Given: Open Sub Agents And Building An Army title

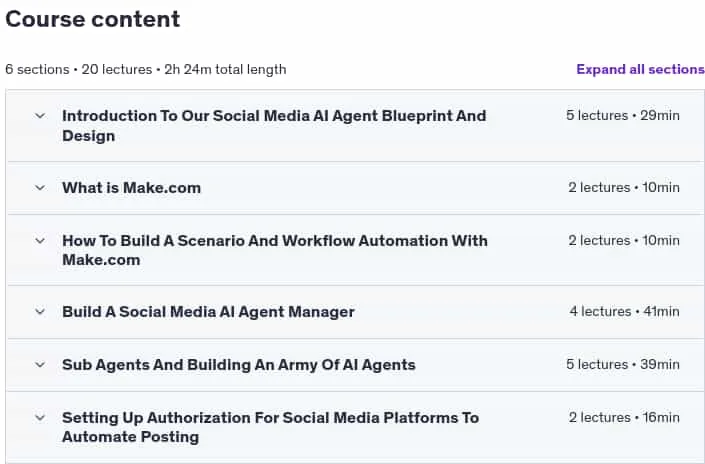Looking at the screenshot, I should [239, 365].
